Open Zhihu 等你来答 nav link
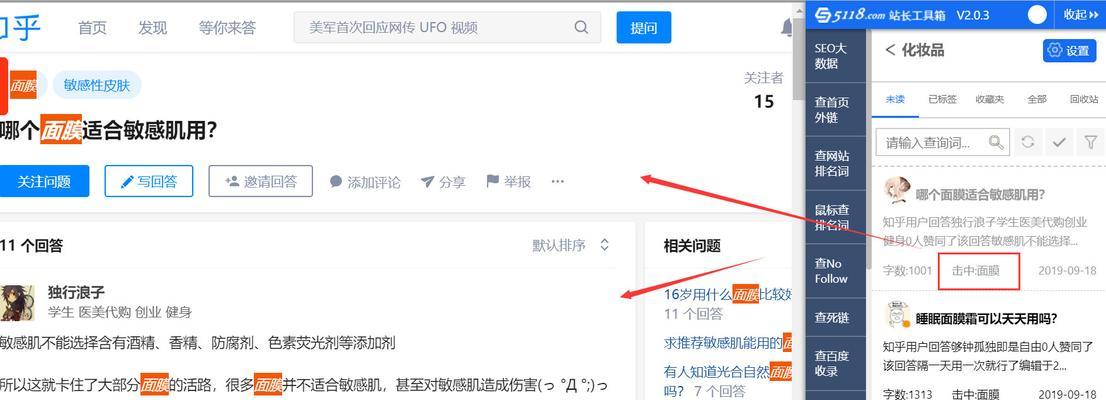 click(227, 28)
